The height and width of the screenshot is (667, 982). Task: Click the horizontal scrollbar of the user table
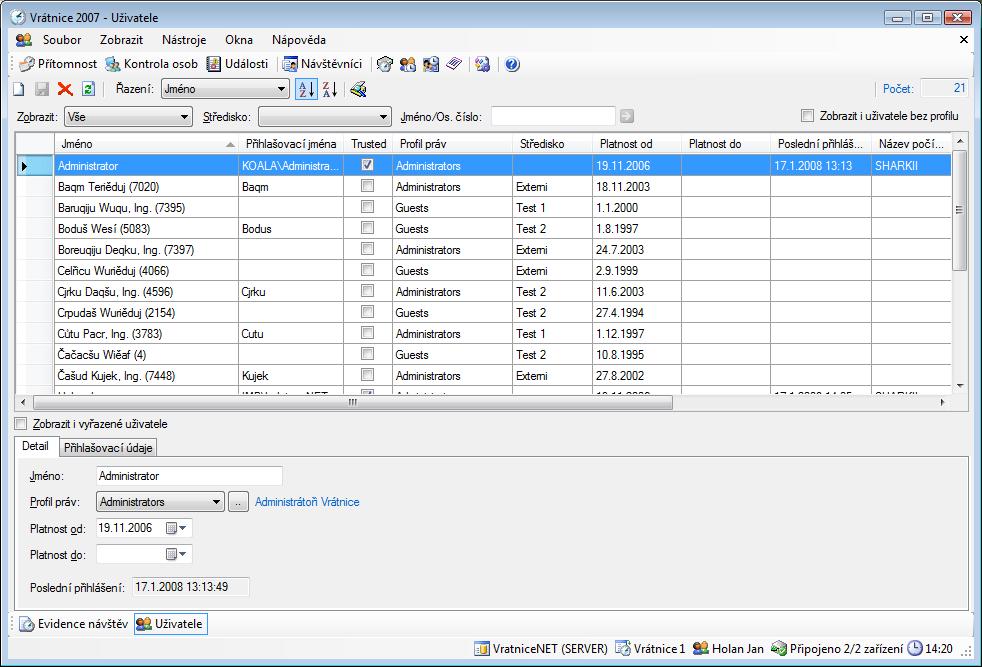[353, 403]
